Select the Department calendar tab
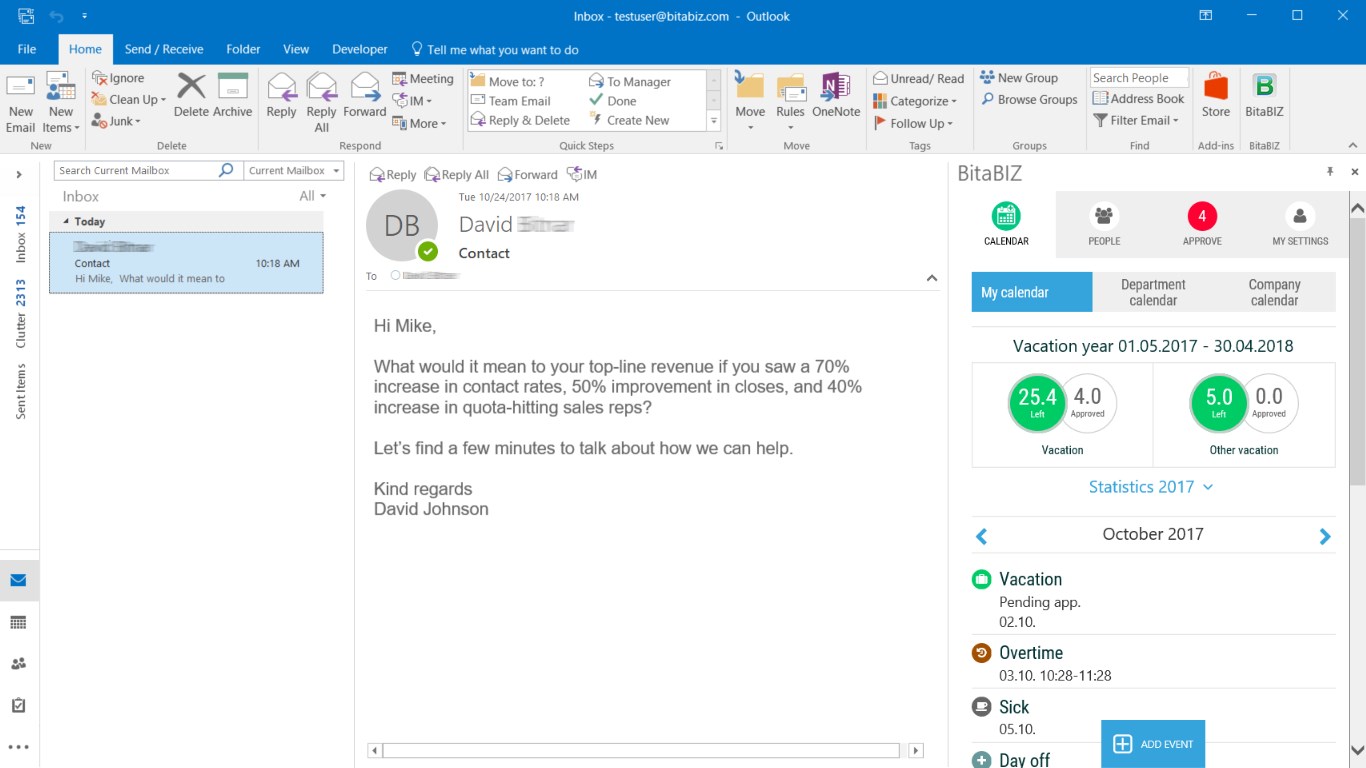Viewport: 1366px width, 768px height. point(1153,292)
